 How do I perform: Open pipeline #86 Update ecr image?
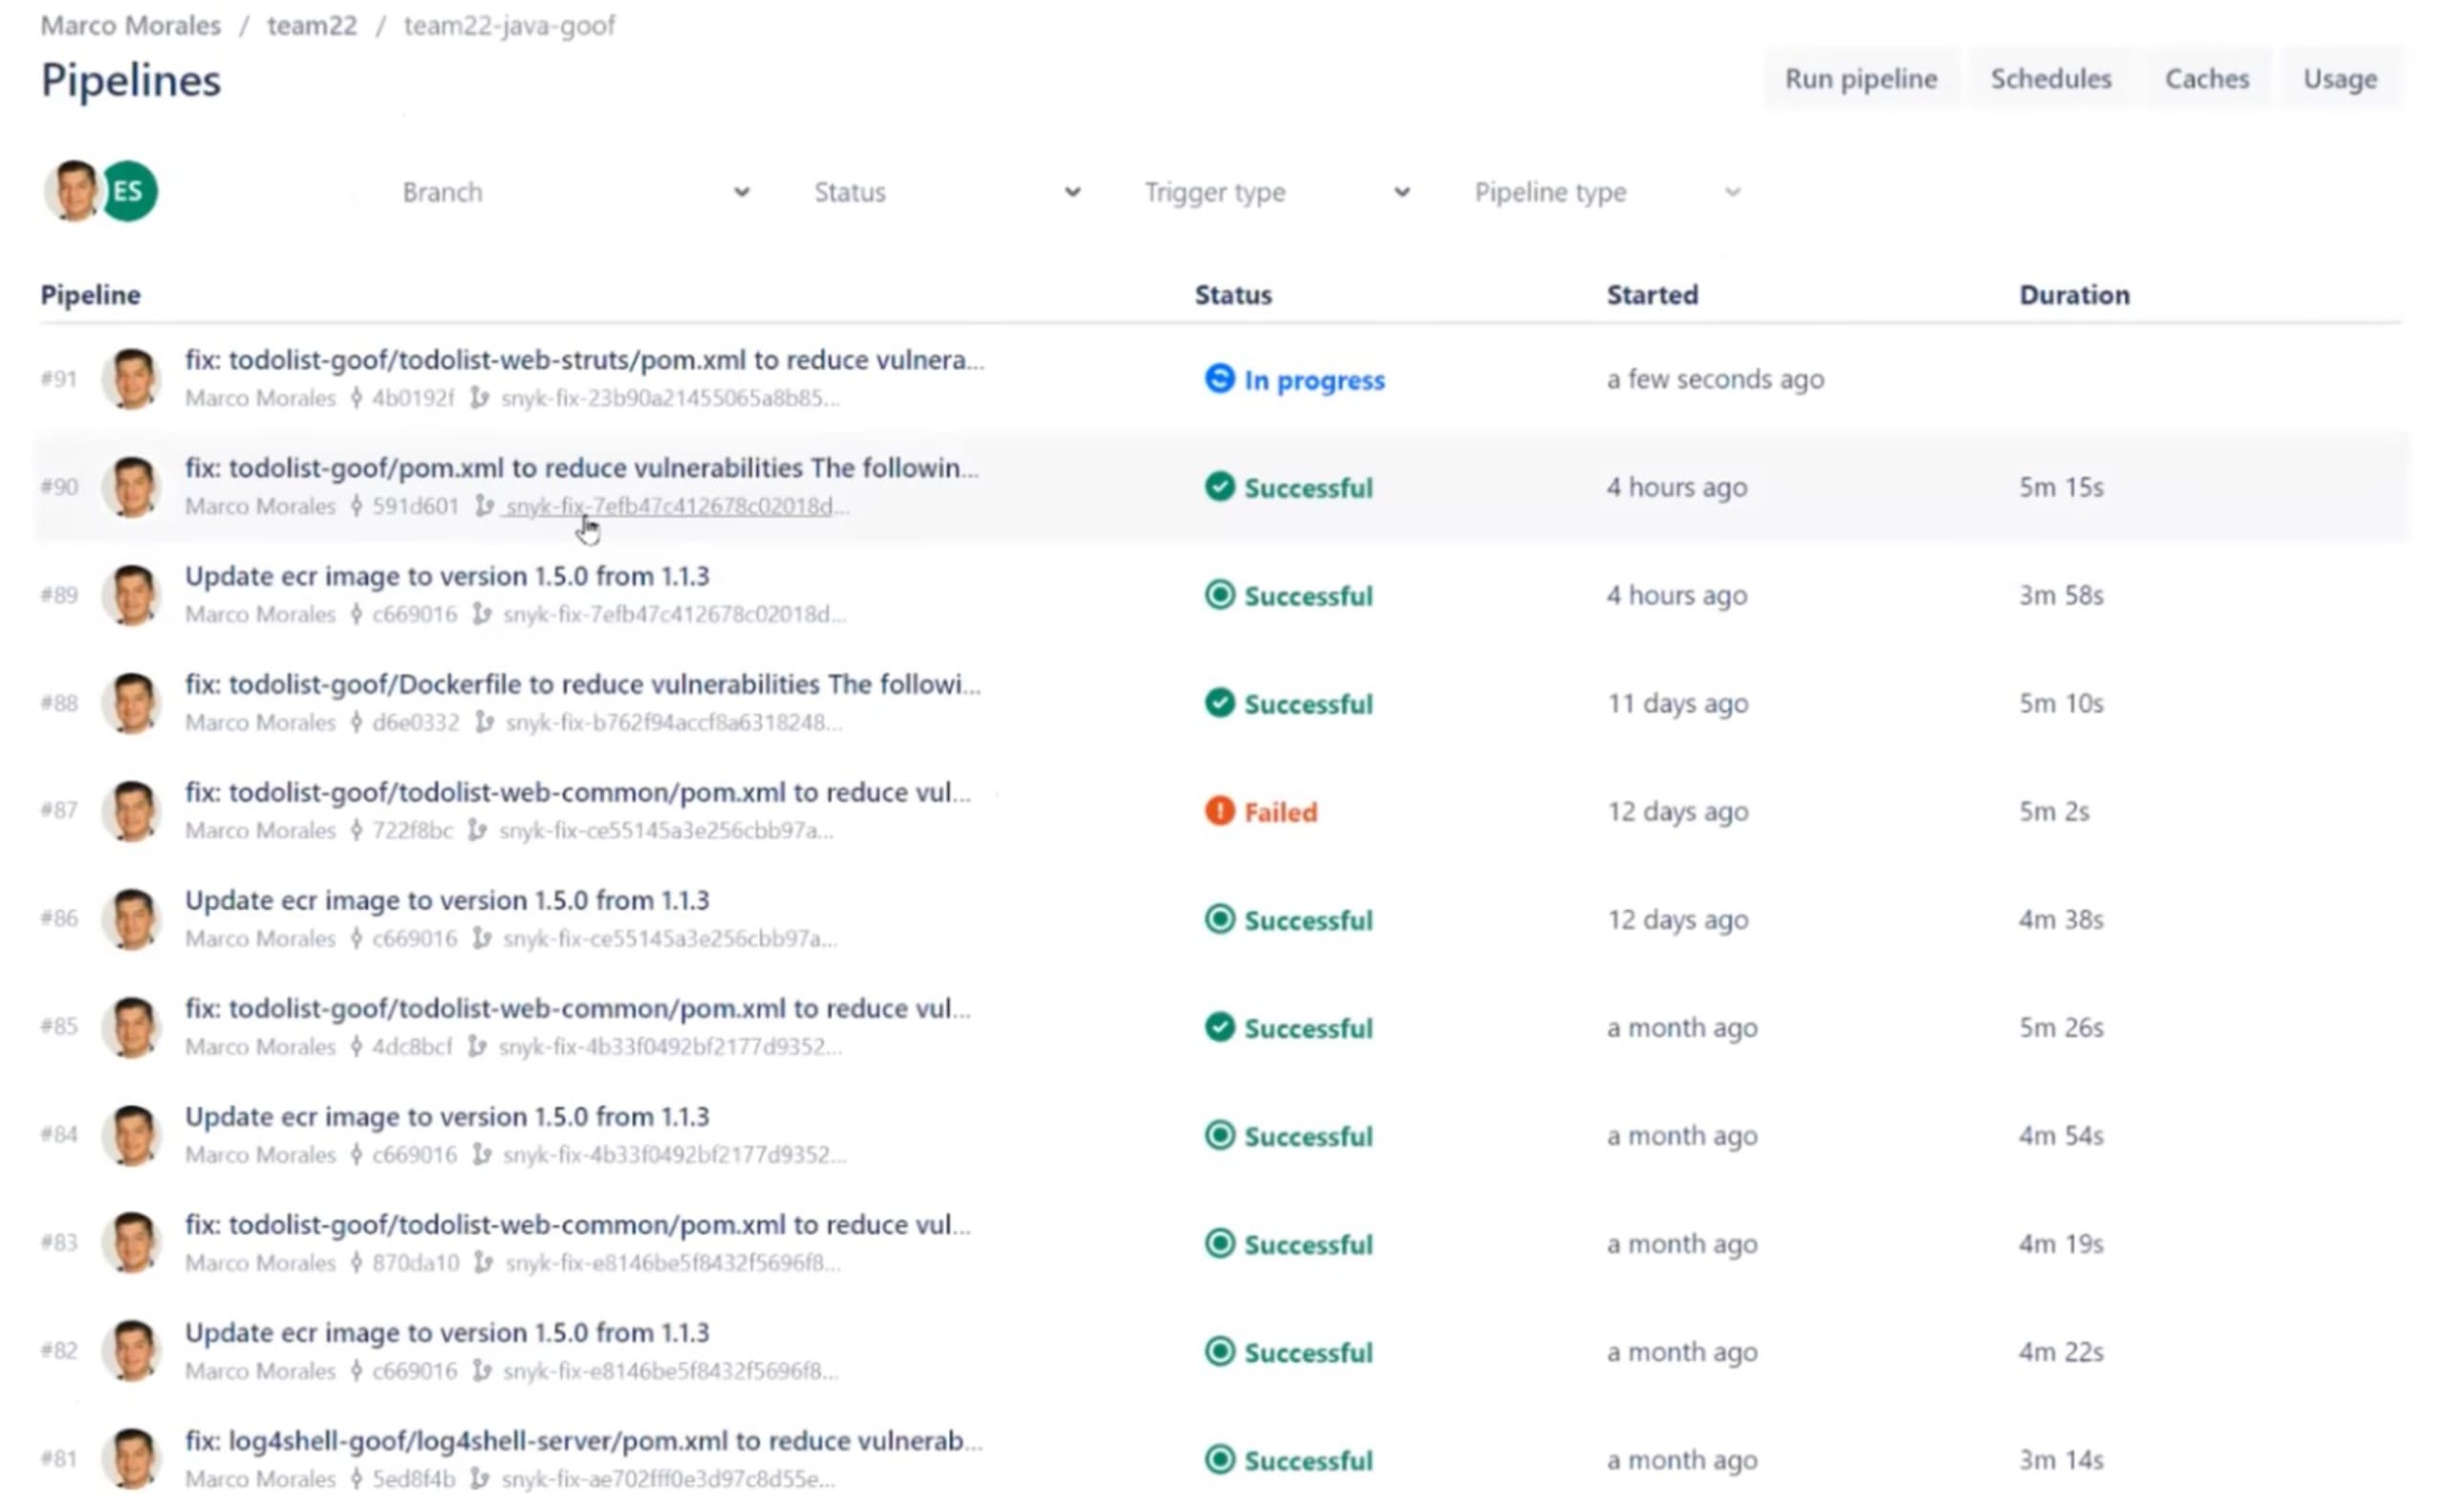click(447, 900)
